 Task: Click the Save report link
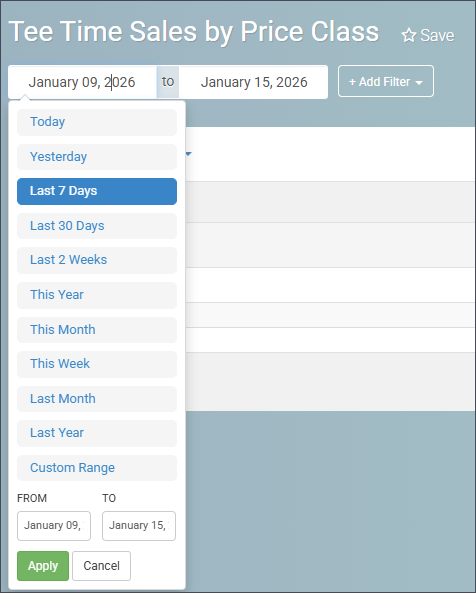[x=428, y=36]
